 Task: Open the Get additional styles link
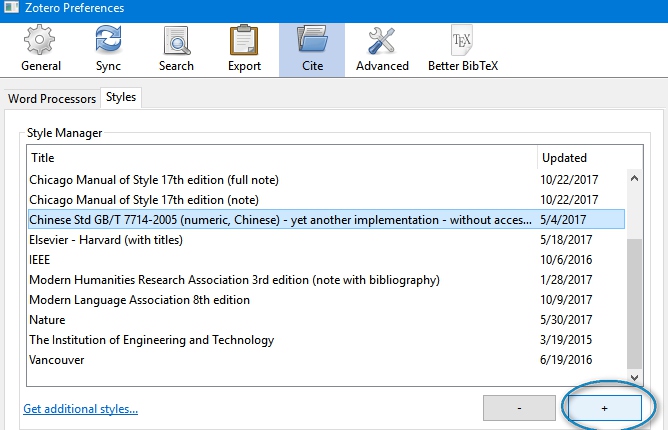coord(81,409)
